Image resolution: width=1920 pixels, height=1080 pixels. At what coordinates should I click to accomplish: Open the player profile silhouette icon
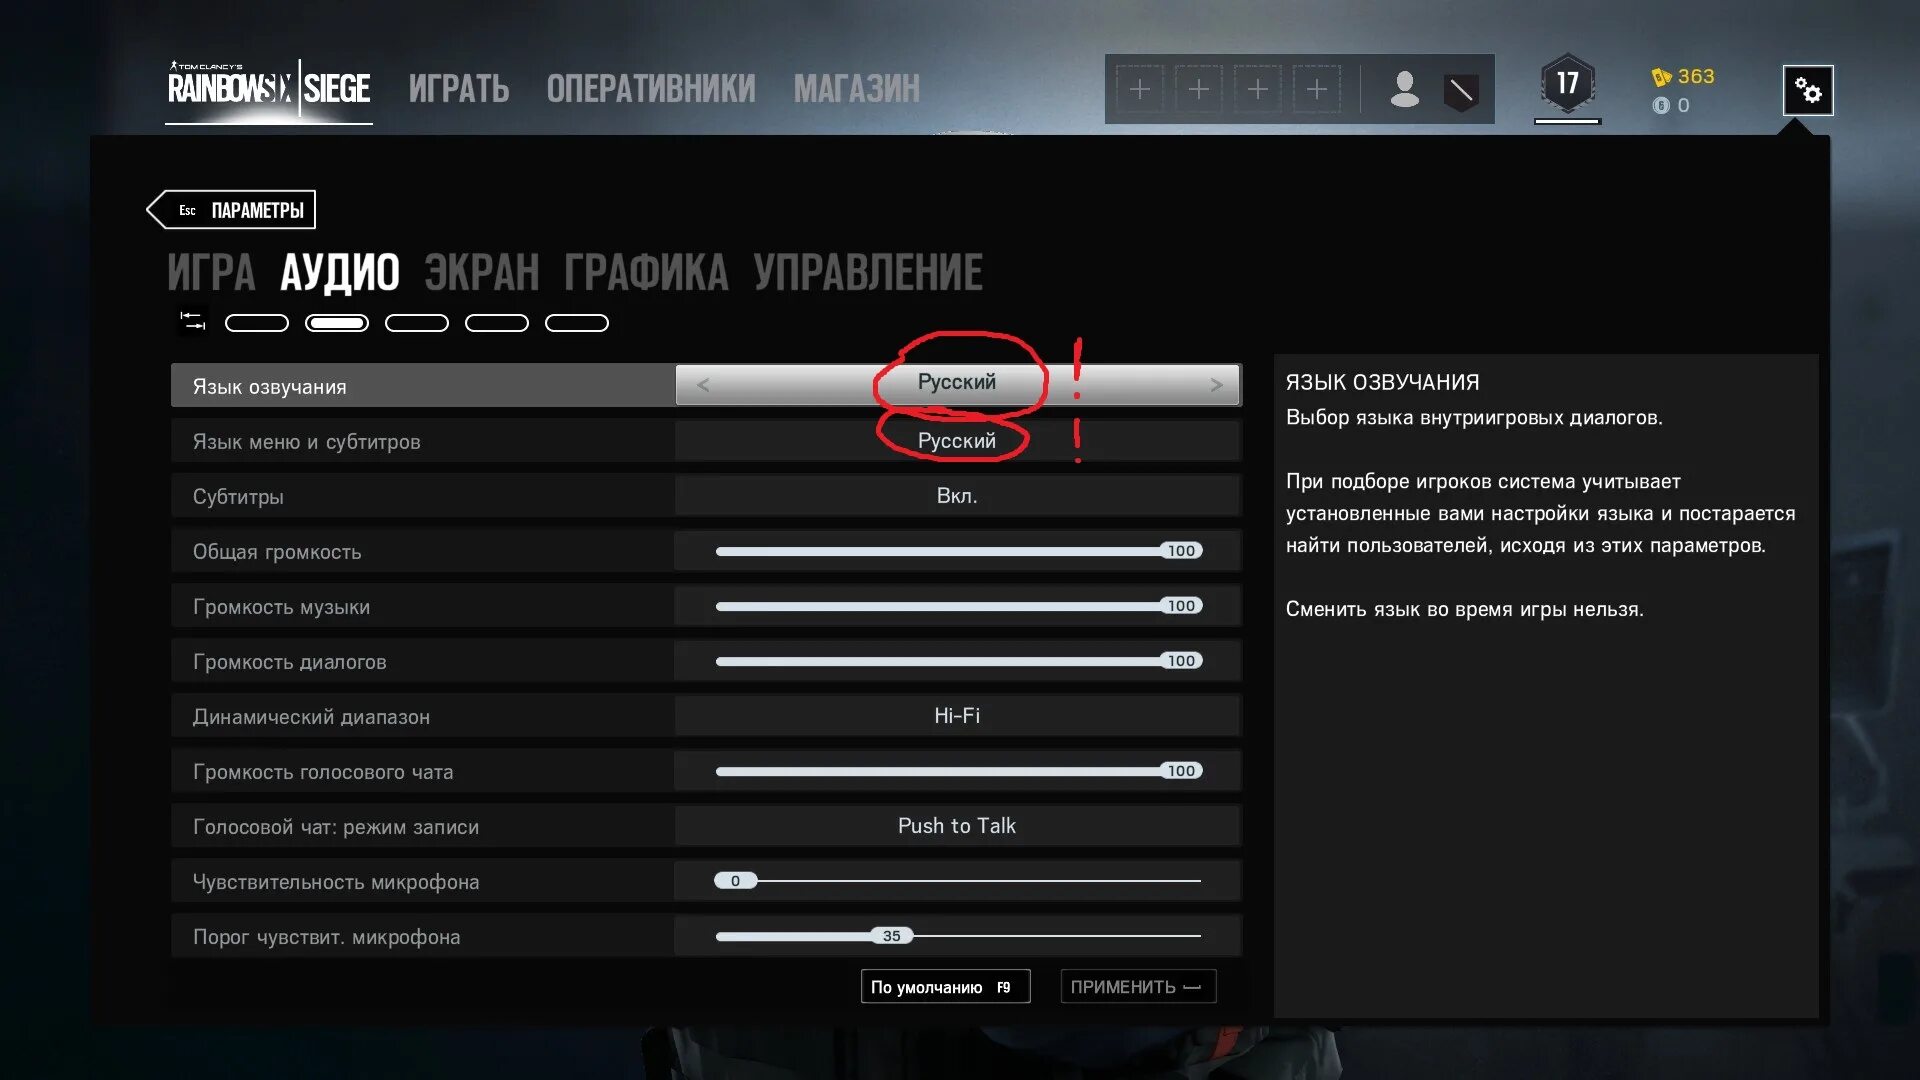pos(1405,89)
